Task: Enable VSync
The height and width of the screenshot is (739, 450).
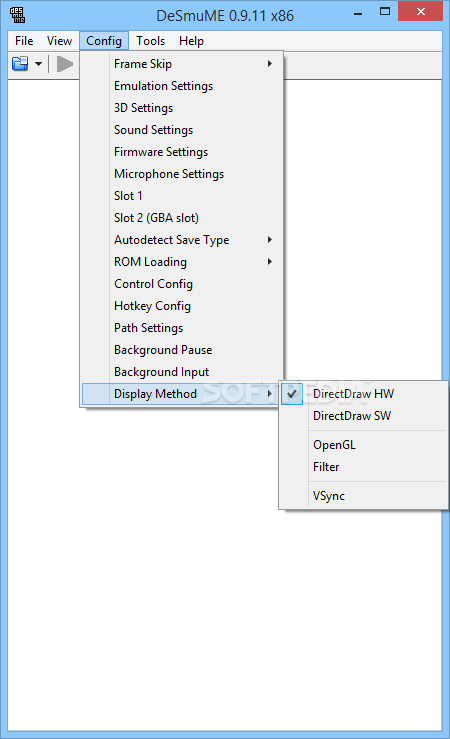Action: pos(363,496)
